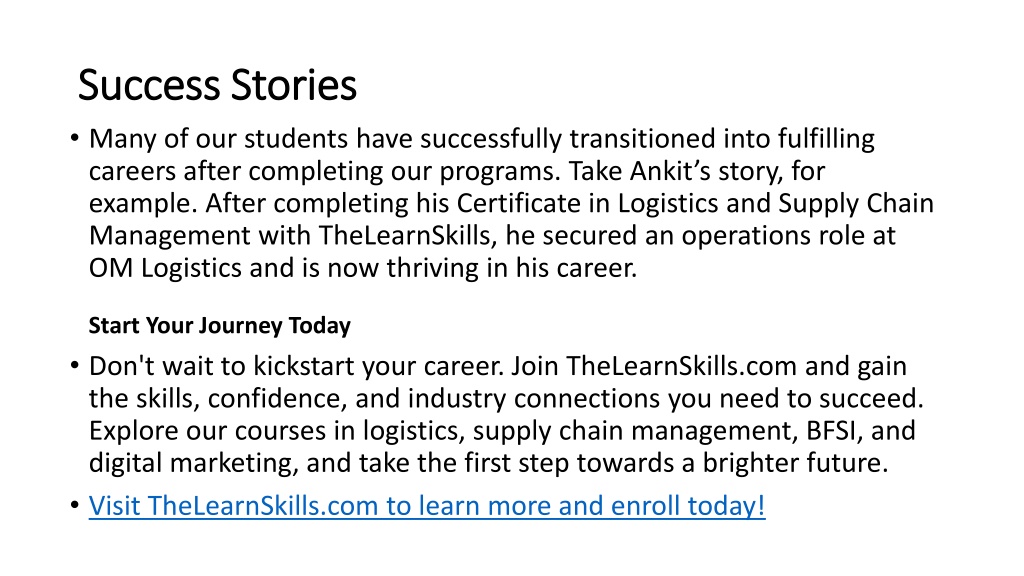Click 'TheLearnSkills.com' in the second paragraph
This screenshot has height=576, width=1024.
pyautogui.click(x=681, y=366)
